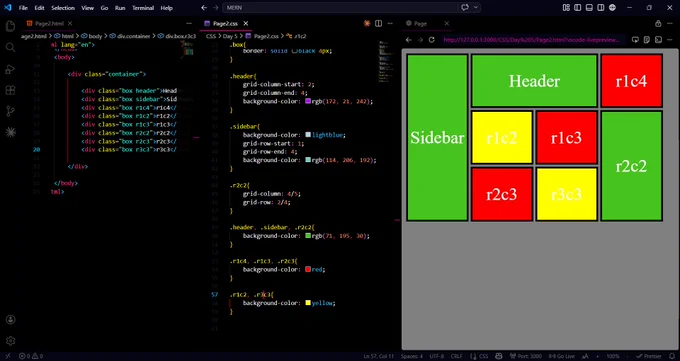This screenshot has width=680, height=361.
Task: Click the VS Code logo icon
Action: coord(7,8)
